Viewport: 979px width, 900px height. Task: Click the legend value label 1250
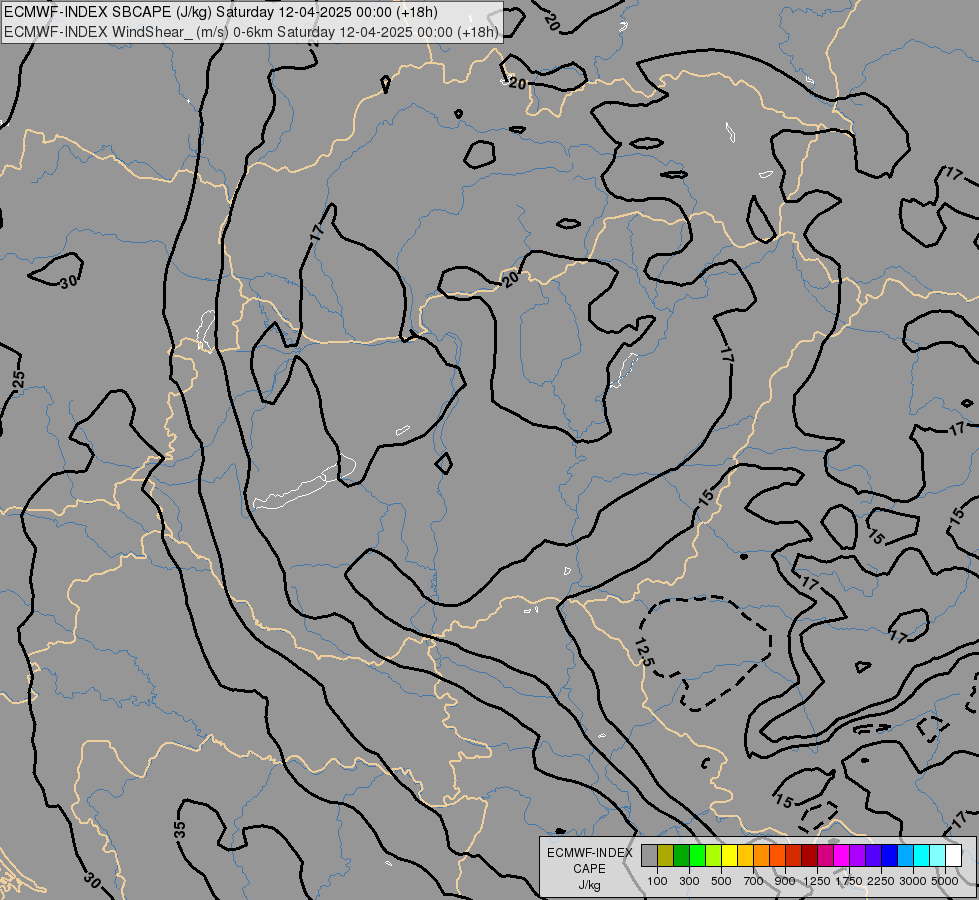pos(817,881)
